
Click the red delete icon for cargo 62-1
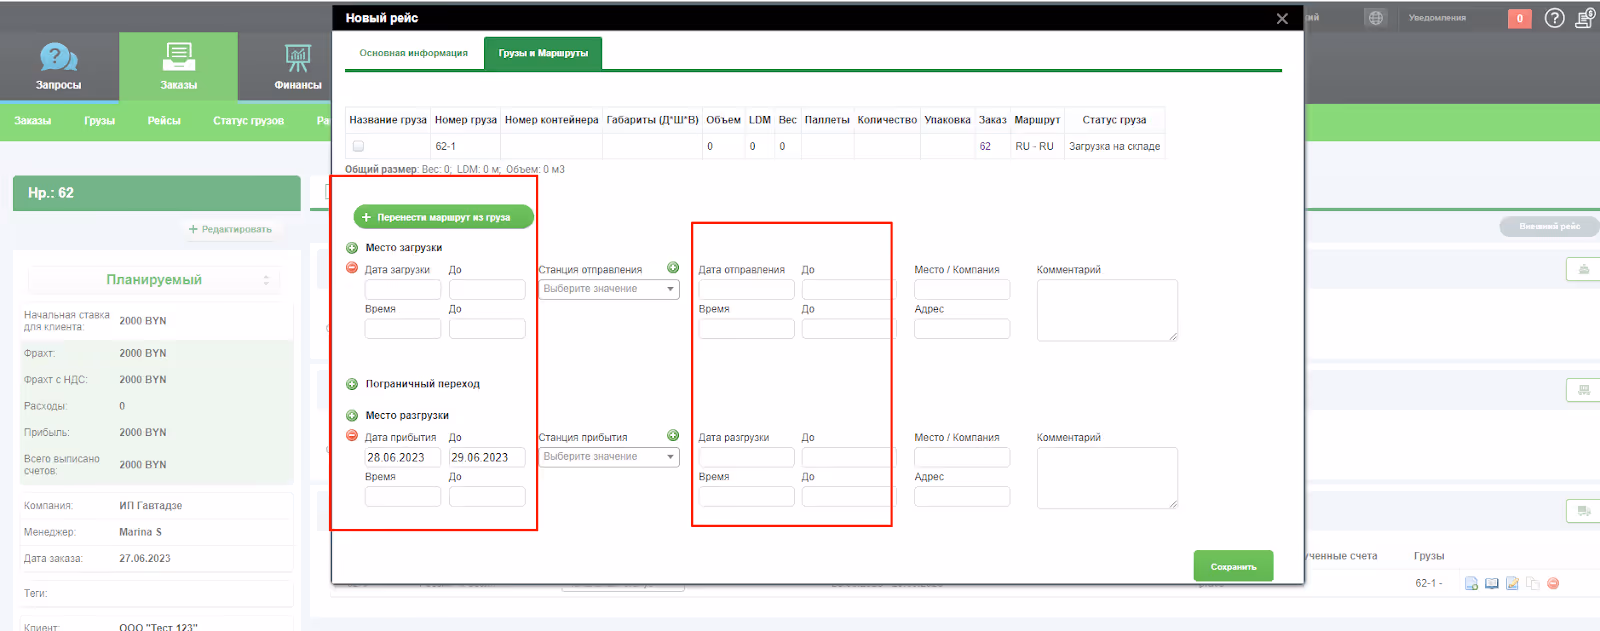click(x=1553, y=583)
